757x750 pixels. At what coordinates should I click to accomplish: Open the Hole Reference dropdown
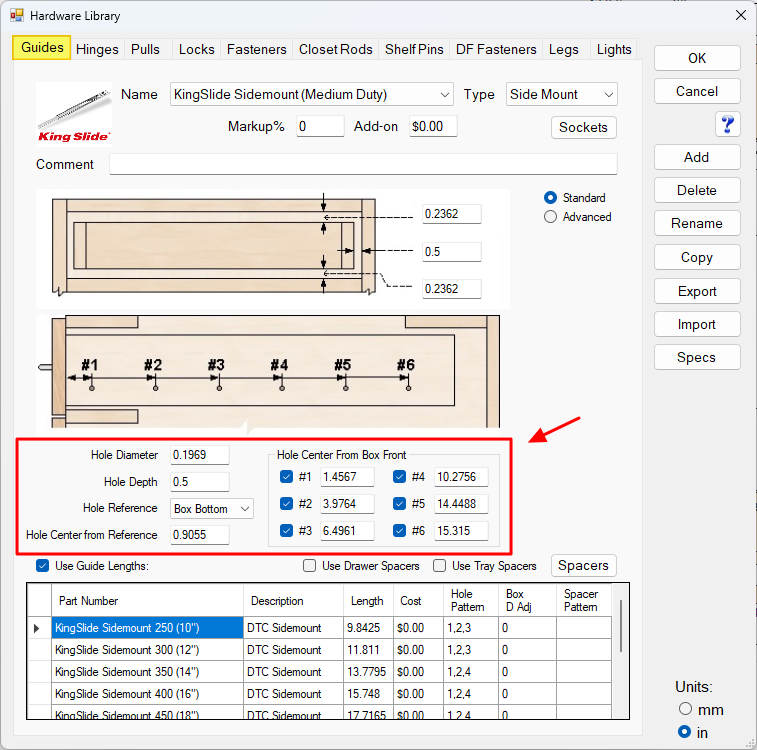click(x=245, y=509)
